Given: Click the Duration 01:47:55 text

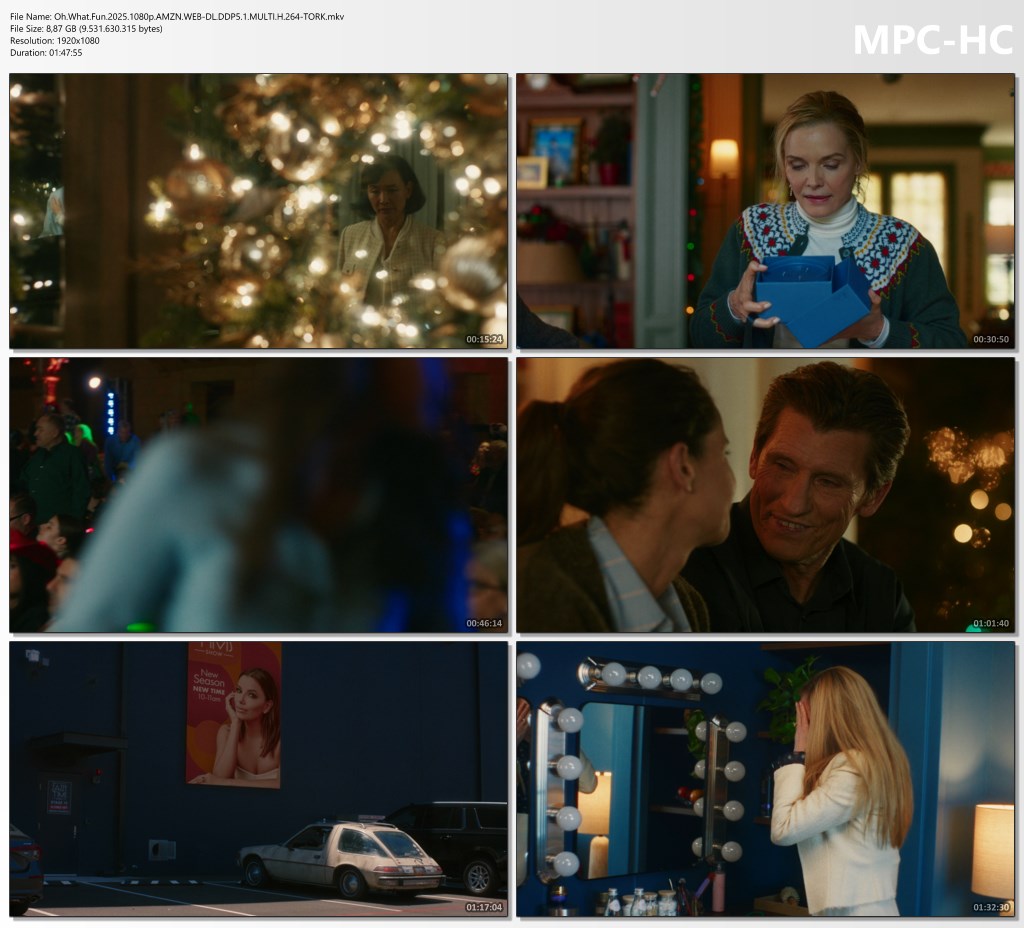Looking at the screenshot, I should [x=46, y=52].
